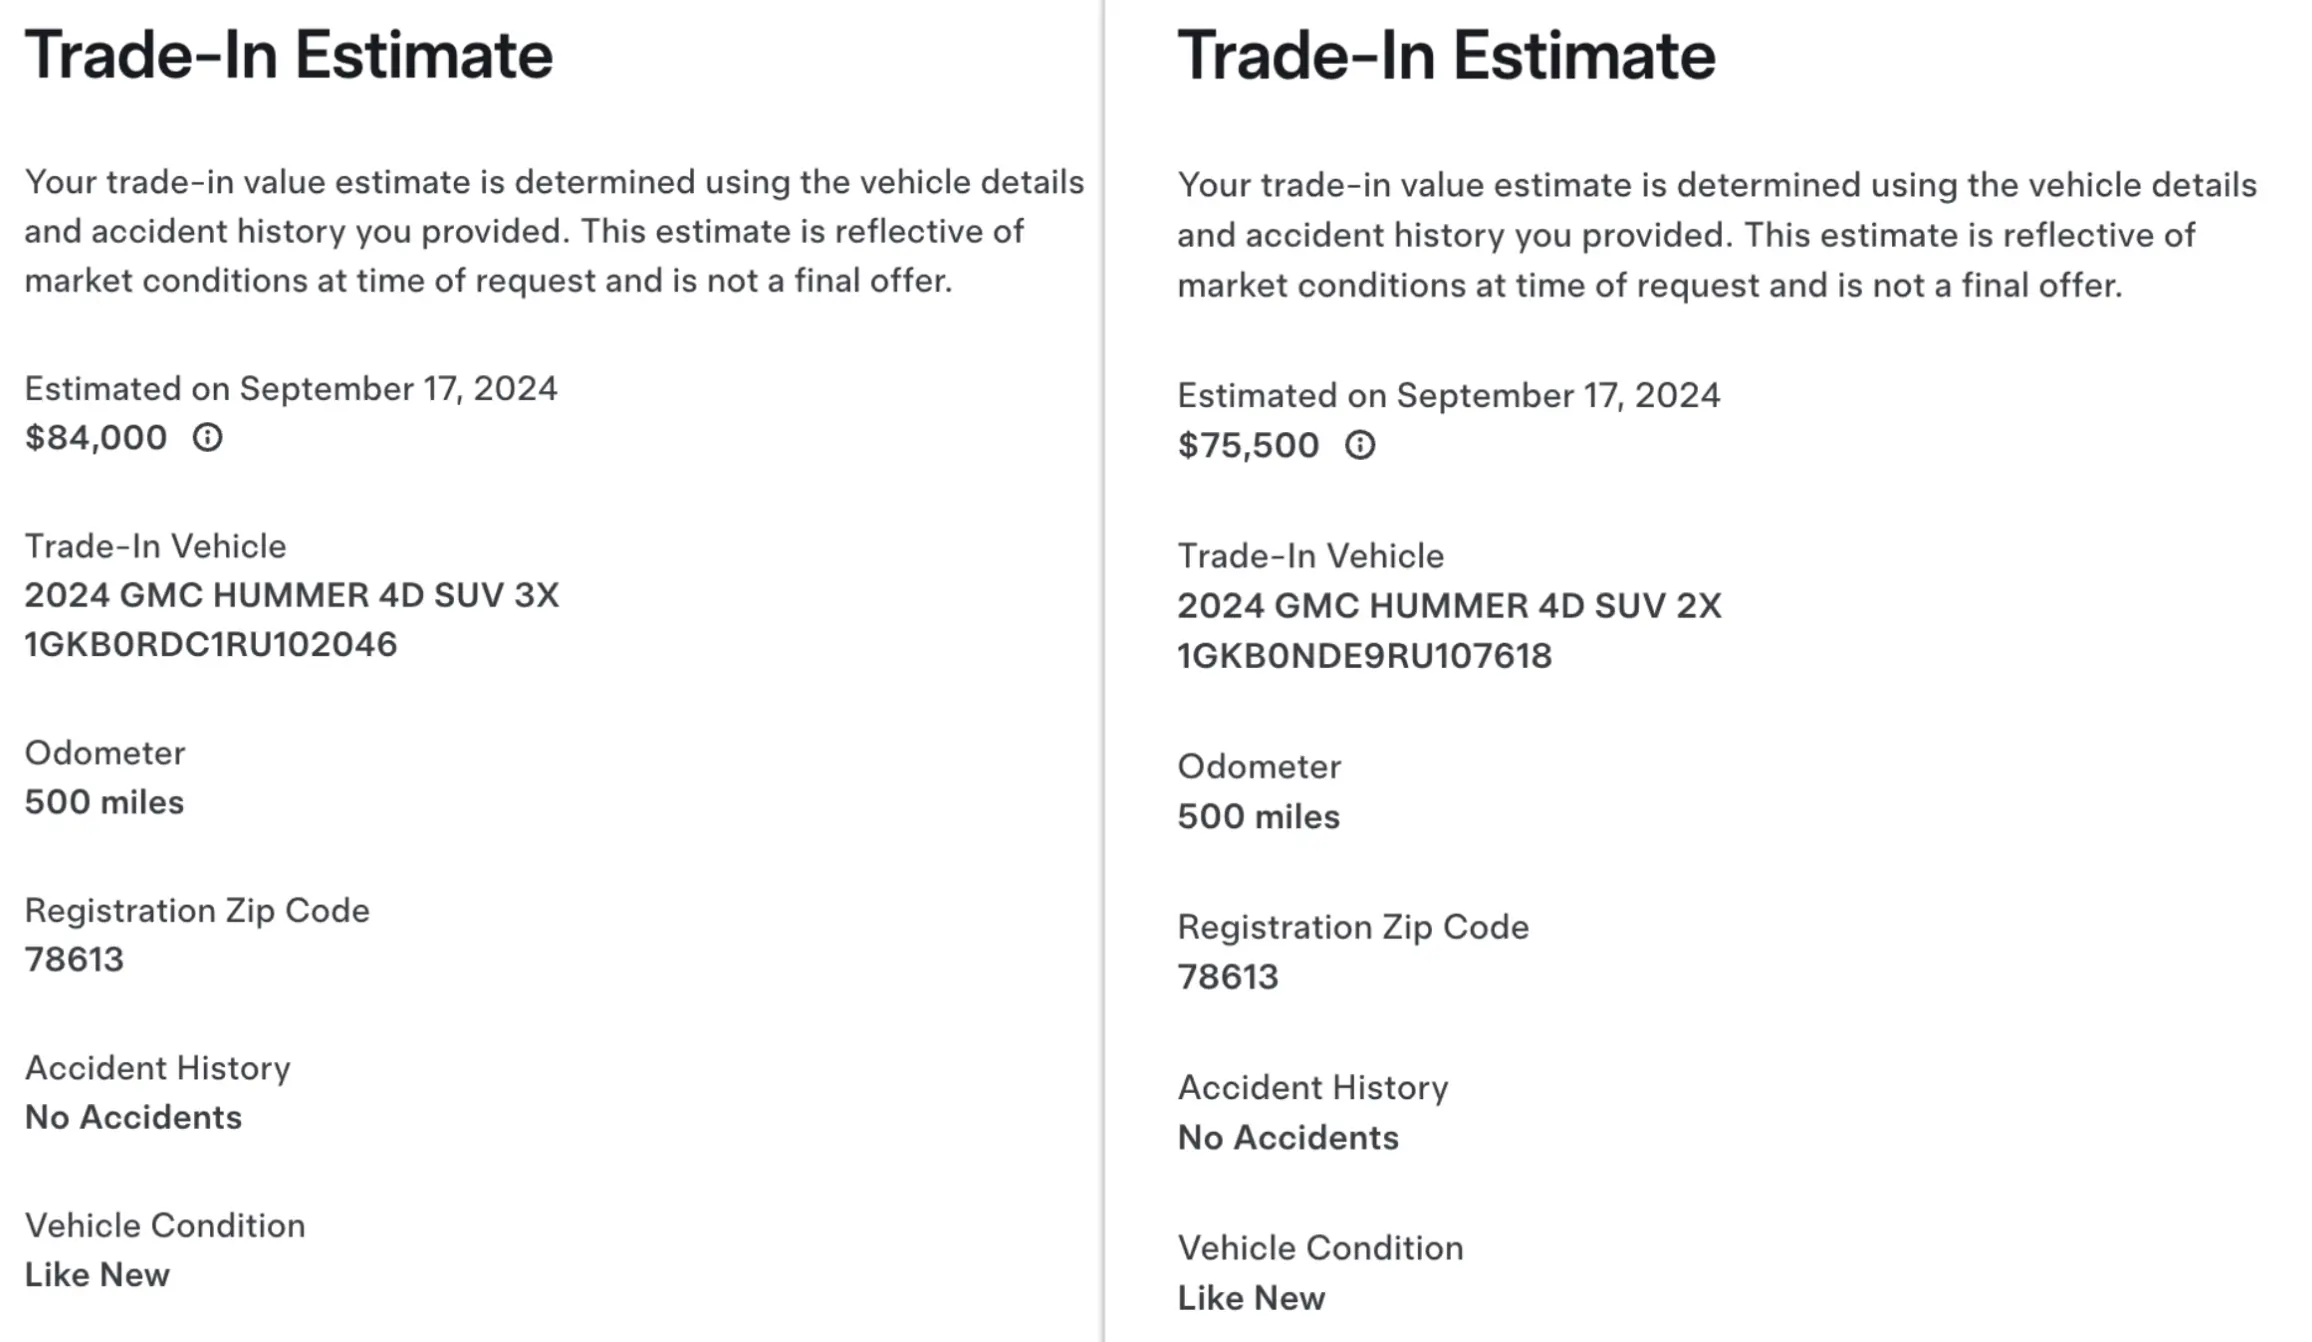Click zip code 78613 in the 3X estimate
This screenshot has width=2312, height=1342.
click(74, 960)
